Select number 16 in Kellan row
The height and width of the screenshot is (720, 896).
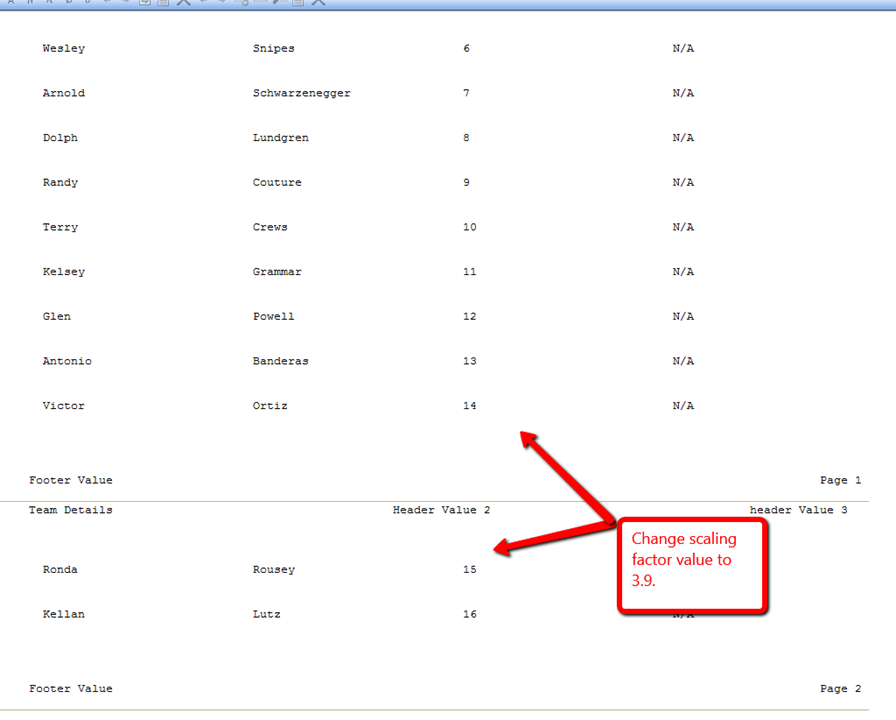click(x=469, y=615)
